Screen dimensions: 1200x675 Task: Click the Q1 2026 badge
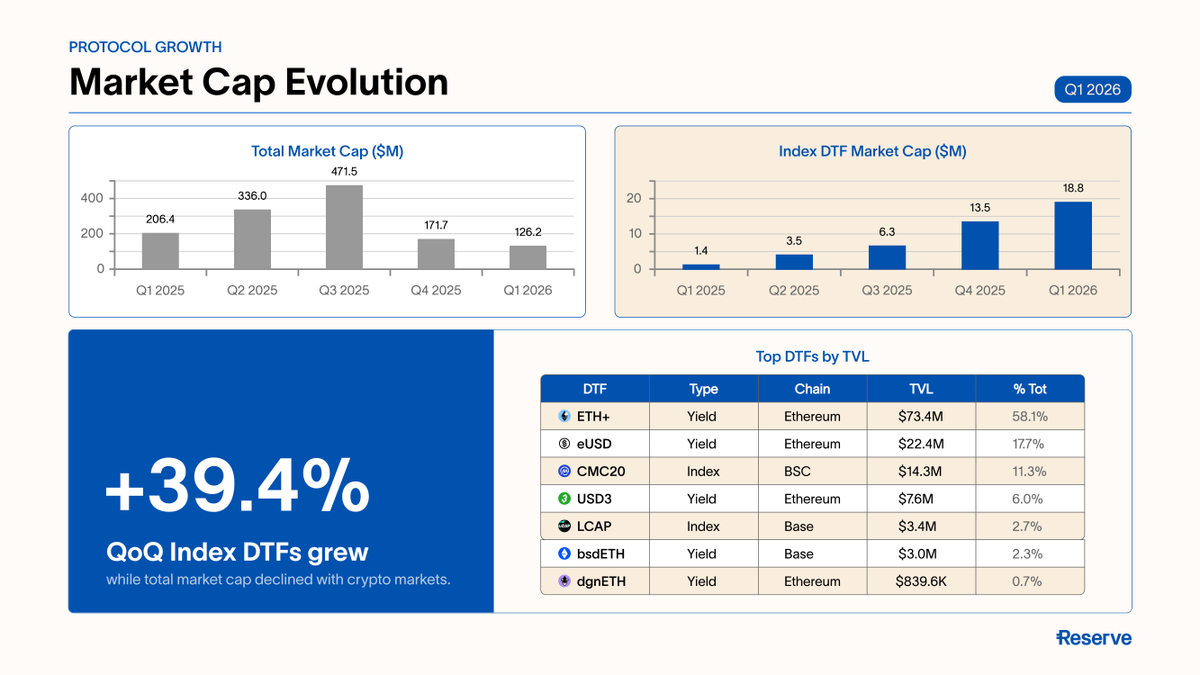point(1093,90)
